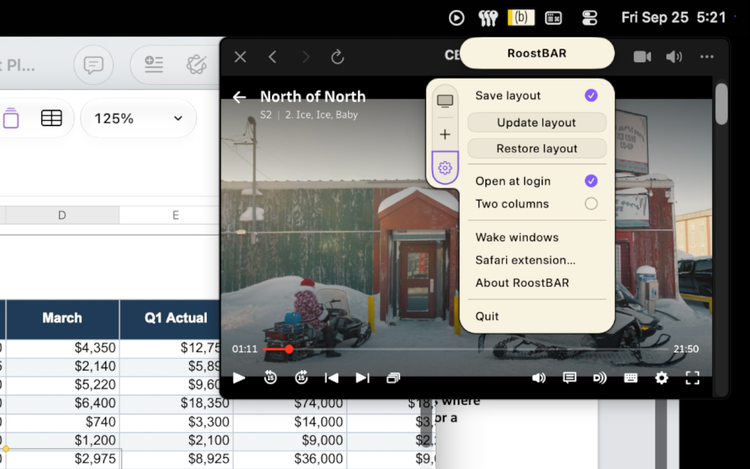Open the three-dots more menu
Screen dimensions: 750x469
click(x=707, y=57)
